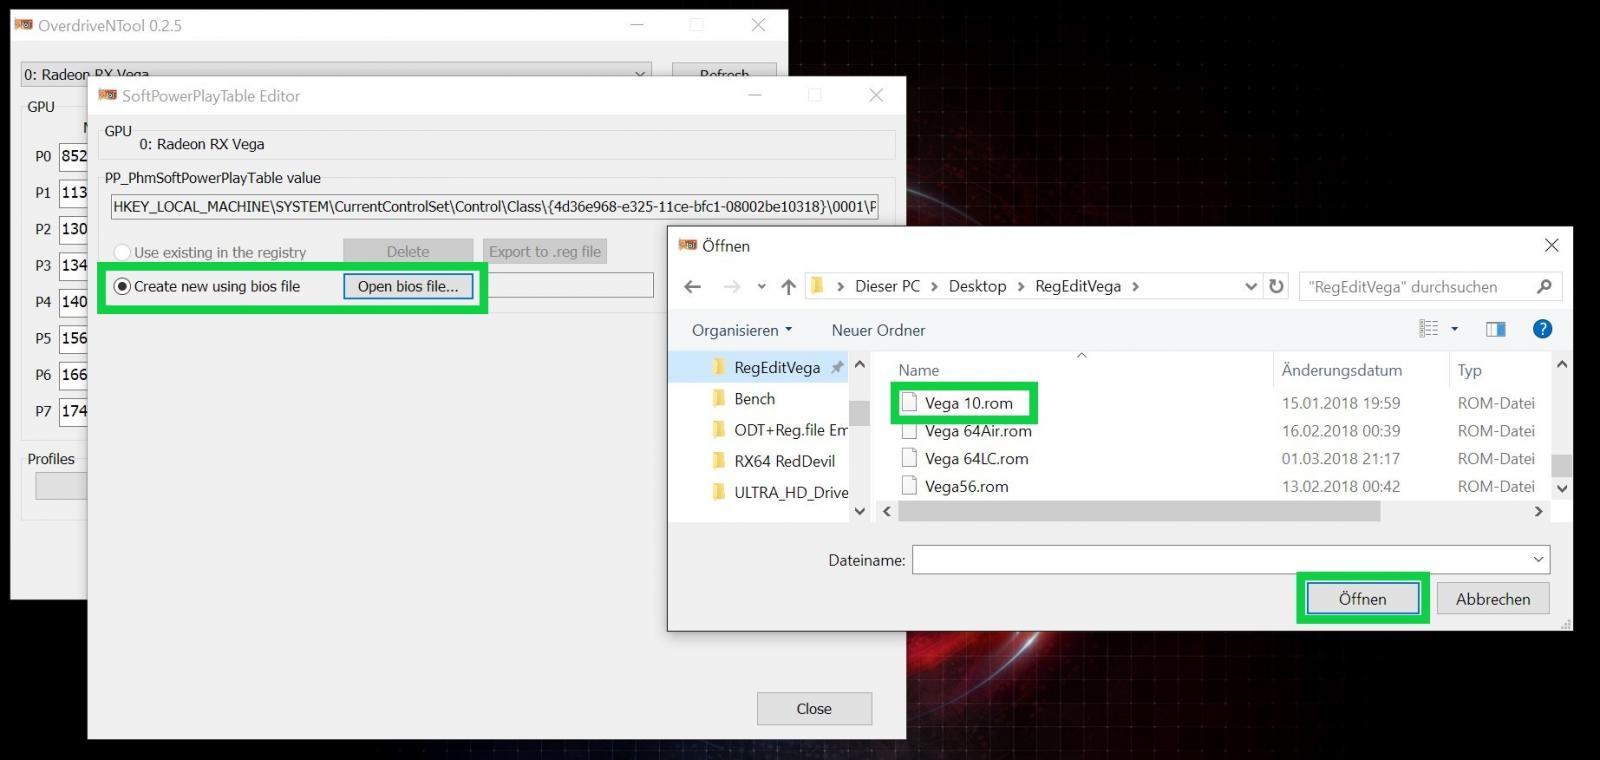
Task: Go up one folder level
Action: click(x=789, y=287)
